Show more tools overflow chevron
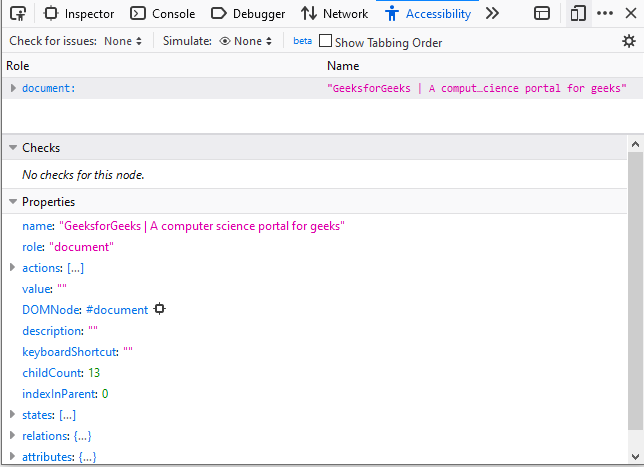Viewport: 644px width, 467px height. point(492,14)
